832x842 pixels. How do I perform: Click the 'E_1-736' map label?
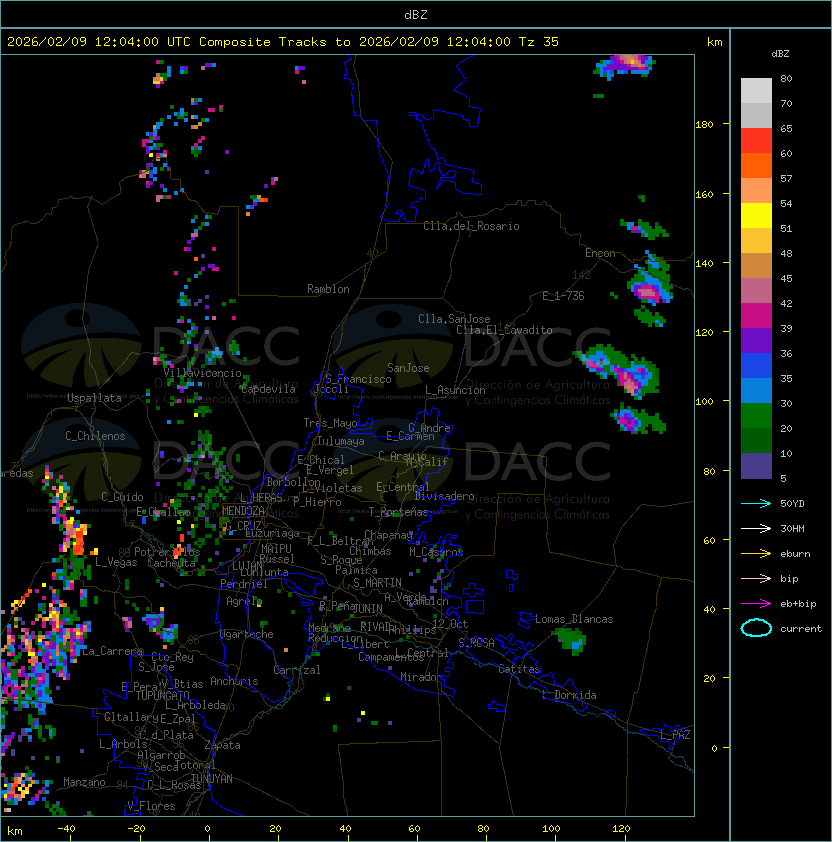[563, 296]
